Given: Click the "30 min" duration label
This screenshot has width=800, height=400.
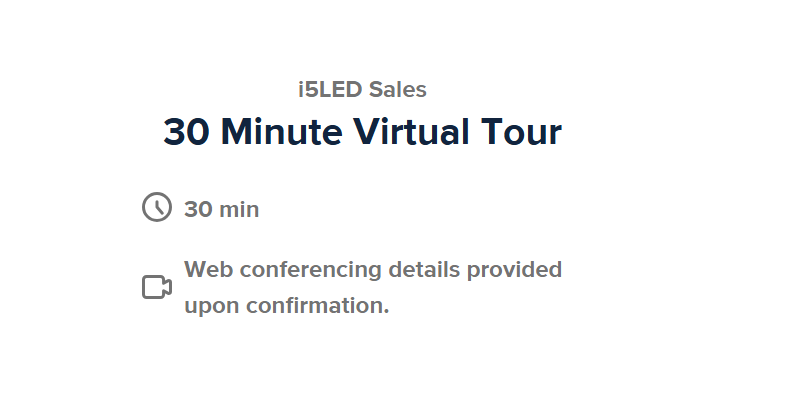Looking at the screenshot, I should tap(221, 209).
